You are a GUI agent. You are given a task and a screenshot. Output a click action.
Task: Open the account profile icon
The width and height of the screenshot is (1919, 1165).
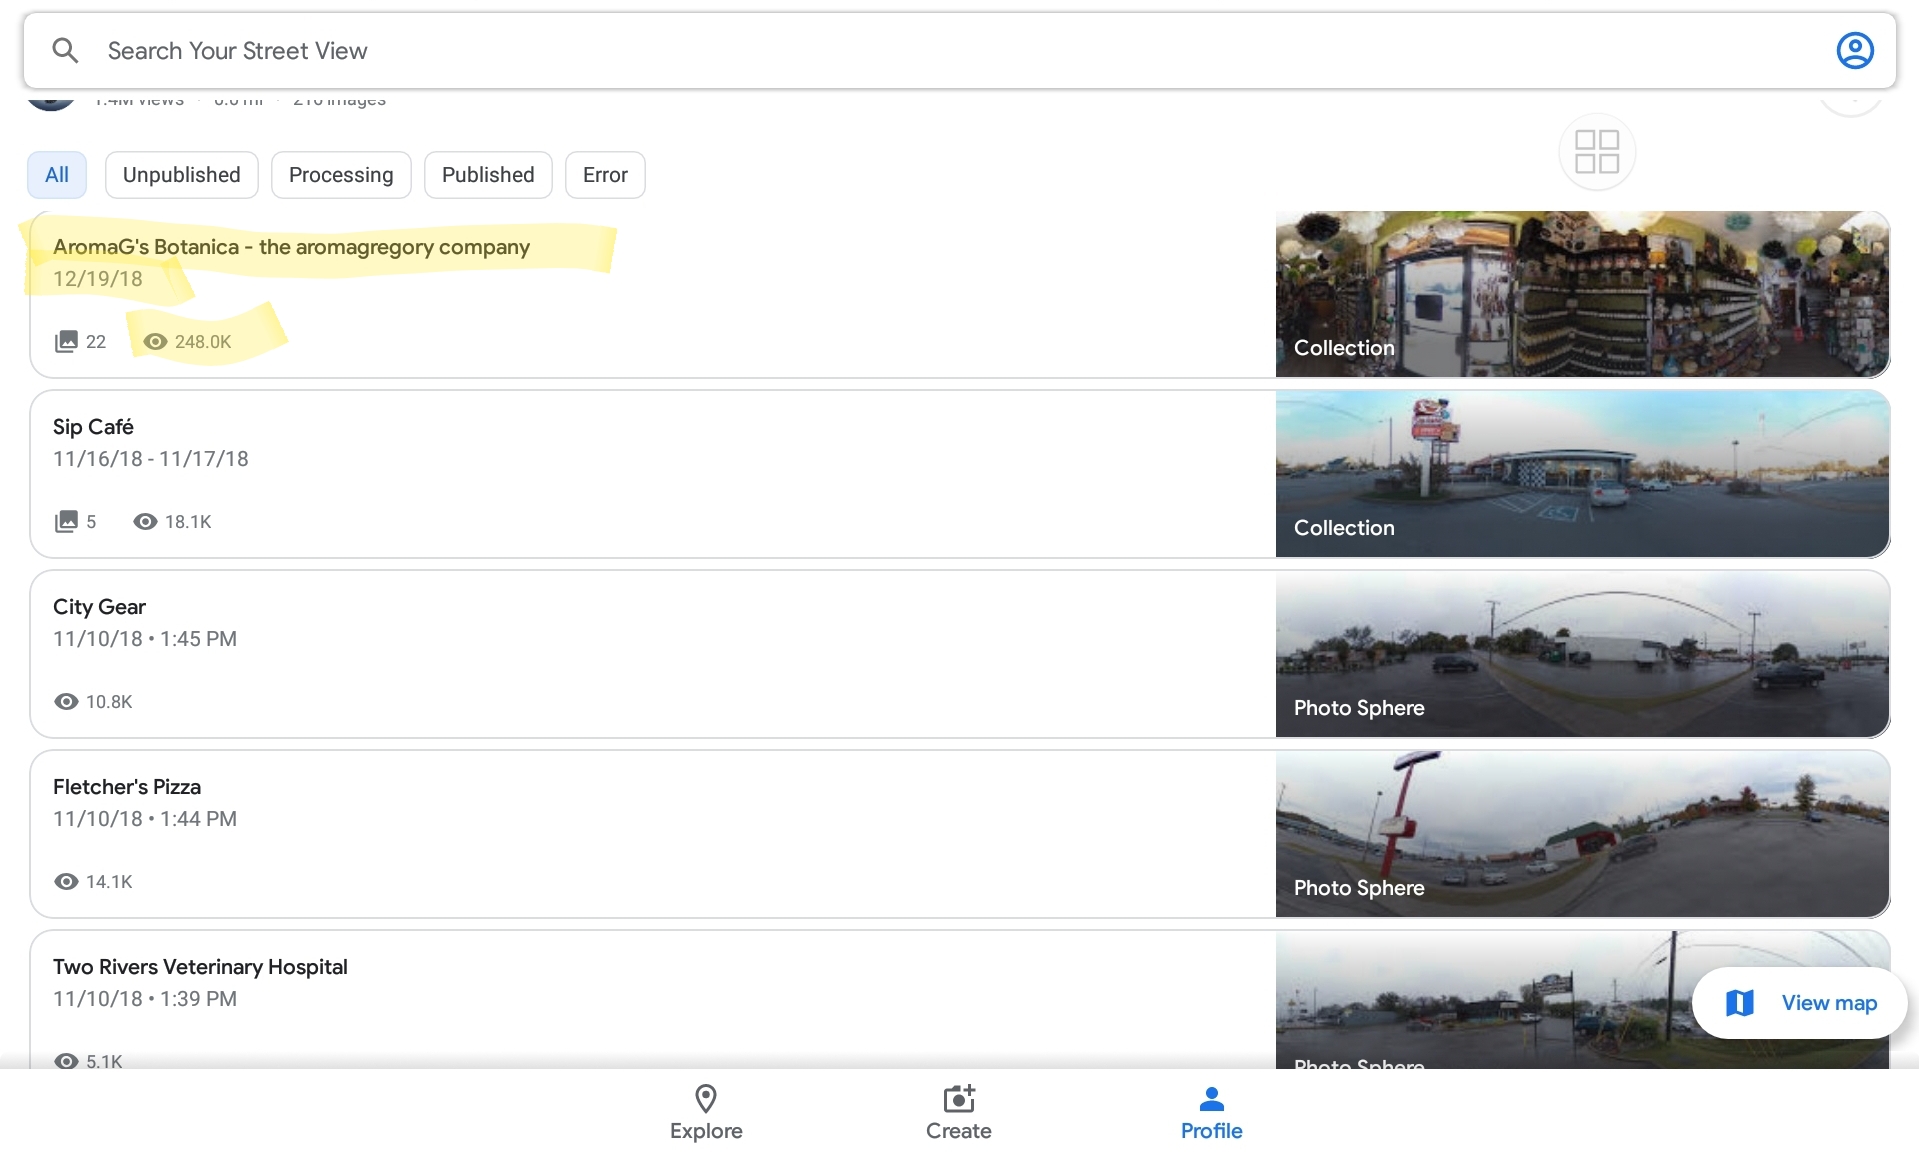[1855, 50]
